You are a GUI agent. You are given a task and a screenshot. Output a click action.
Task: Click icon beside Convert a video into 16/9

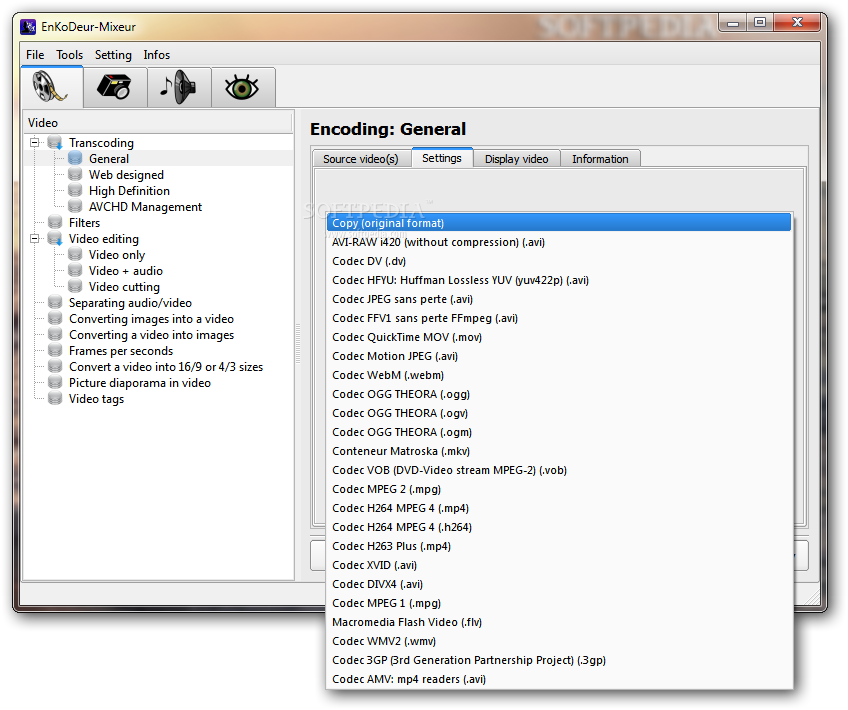coord(55,367)
